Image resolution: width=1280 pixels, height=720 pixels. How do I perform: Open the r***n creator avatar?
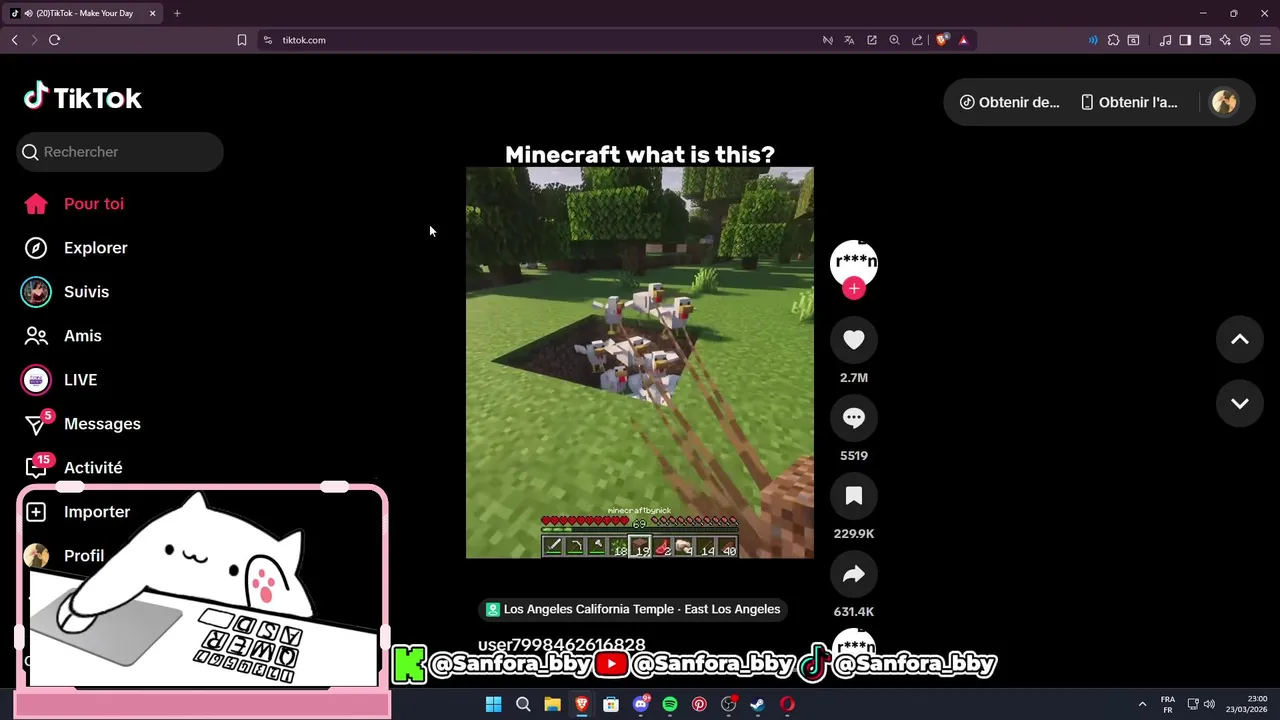point(854,262)
